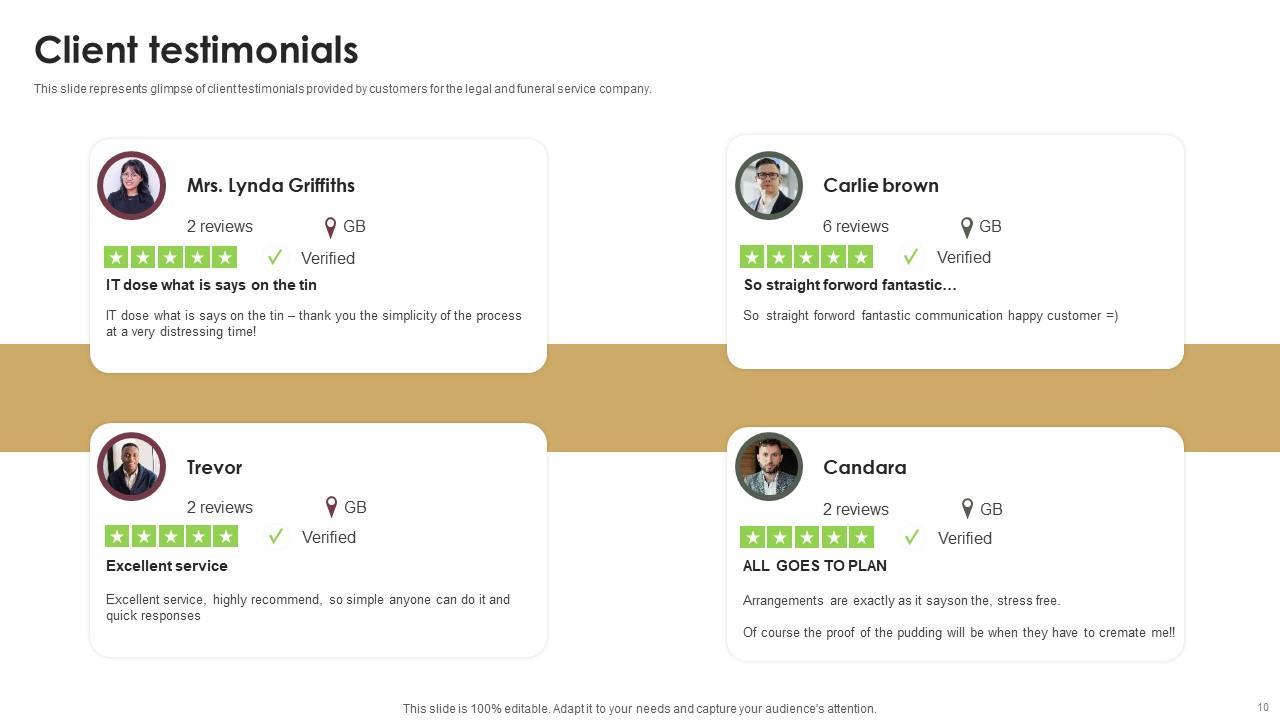Select the "Excellent service" review heading
This screenshot has height=720, width=1280.
(167, 566)
